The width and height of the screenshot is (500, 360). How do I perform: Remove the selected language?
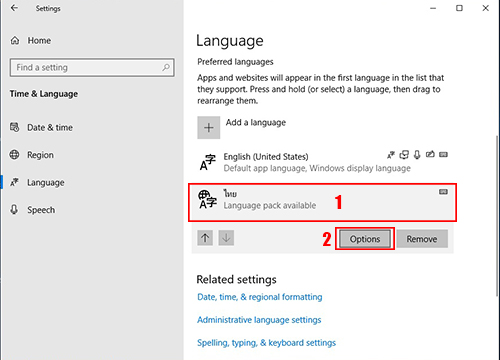pyautogui.click(x=422, y=239)
